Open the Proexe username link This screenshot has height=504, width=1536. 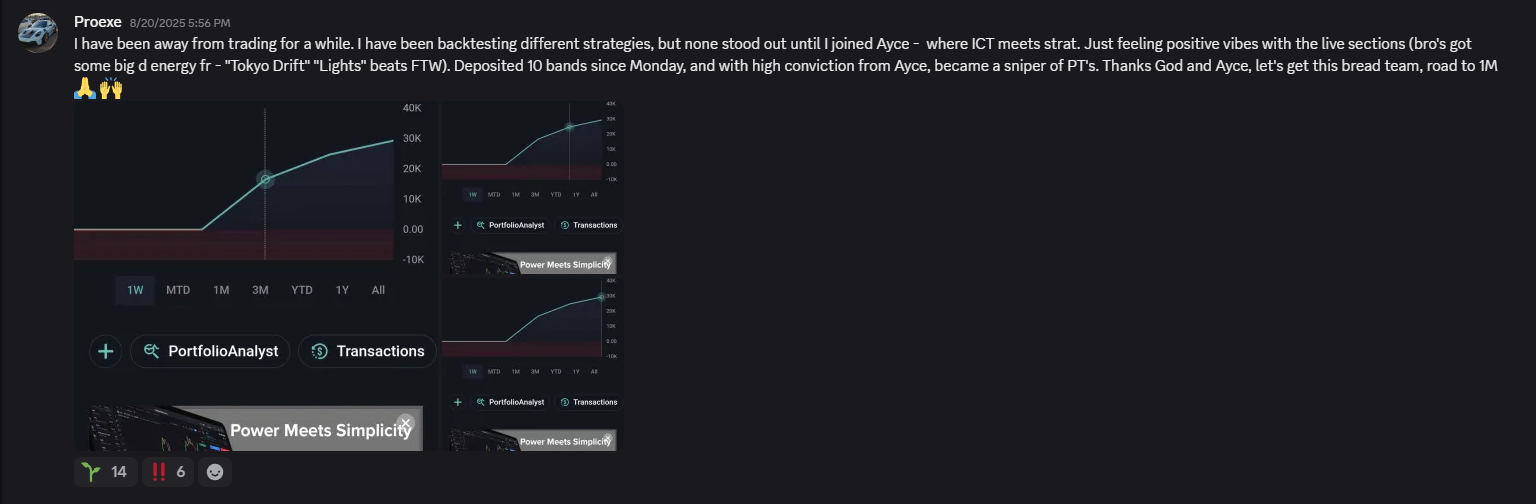97,21
